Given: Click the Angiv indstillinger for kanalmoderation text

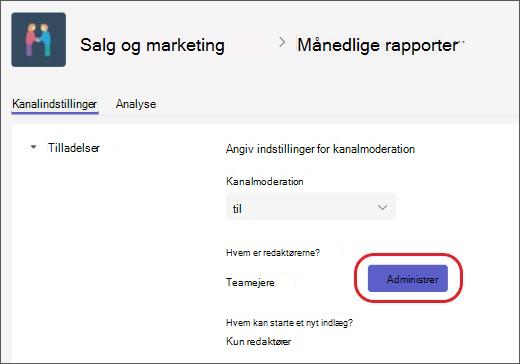Looking at the screenshot, I should (x=320, y=149).
